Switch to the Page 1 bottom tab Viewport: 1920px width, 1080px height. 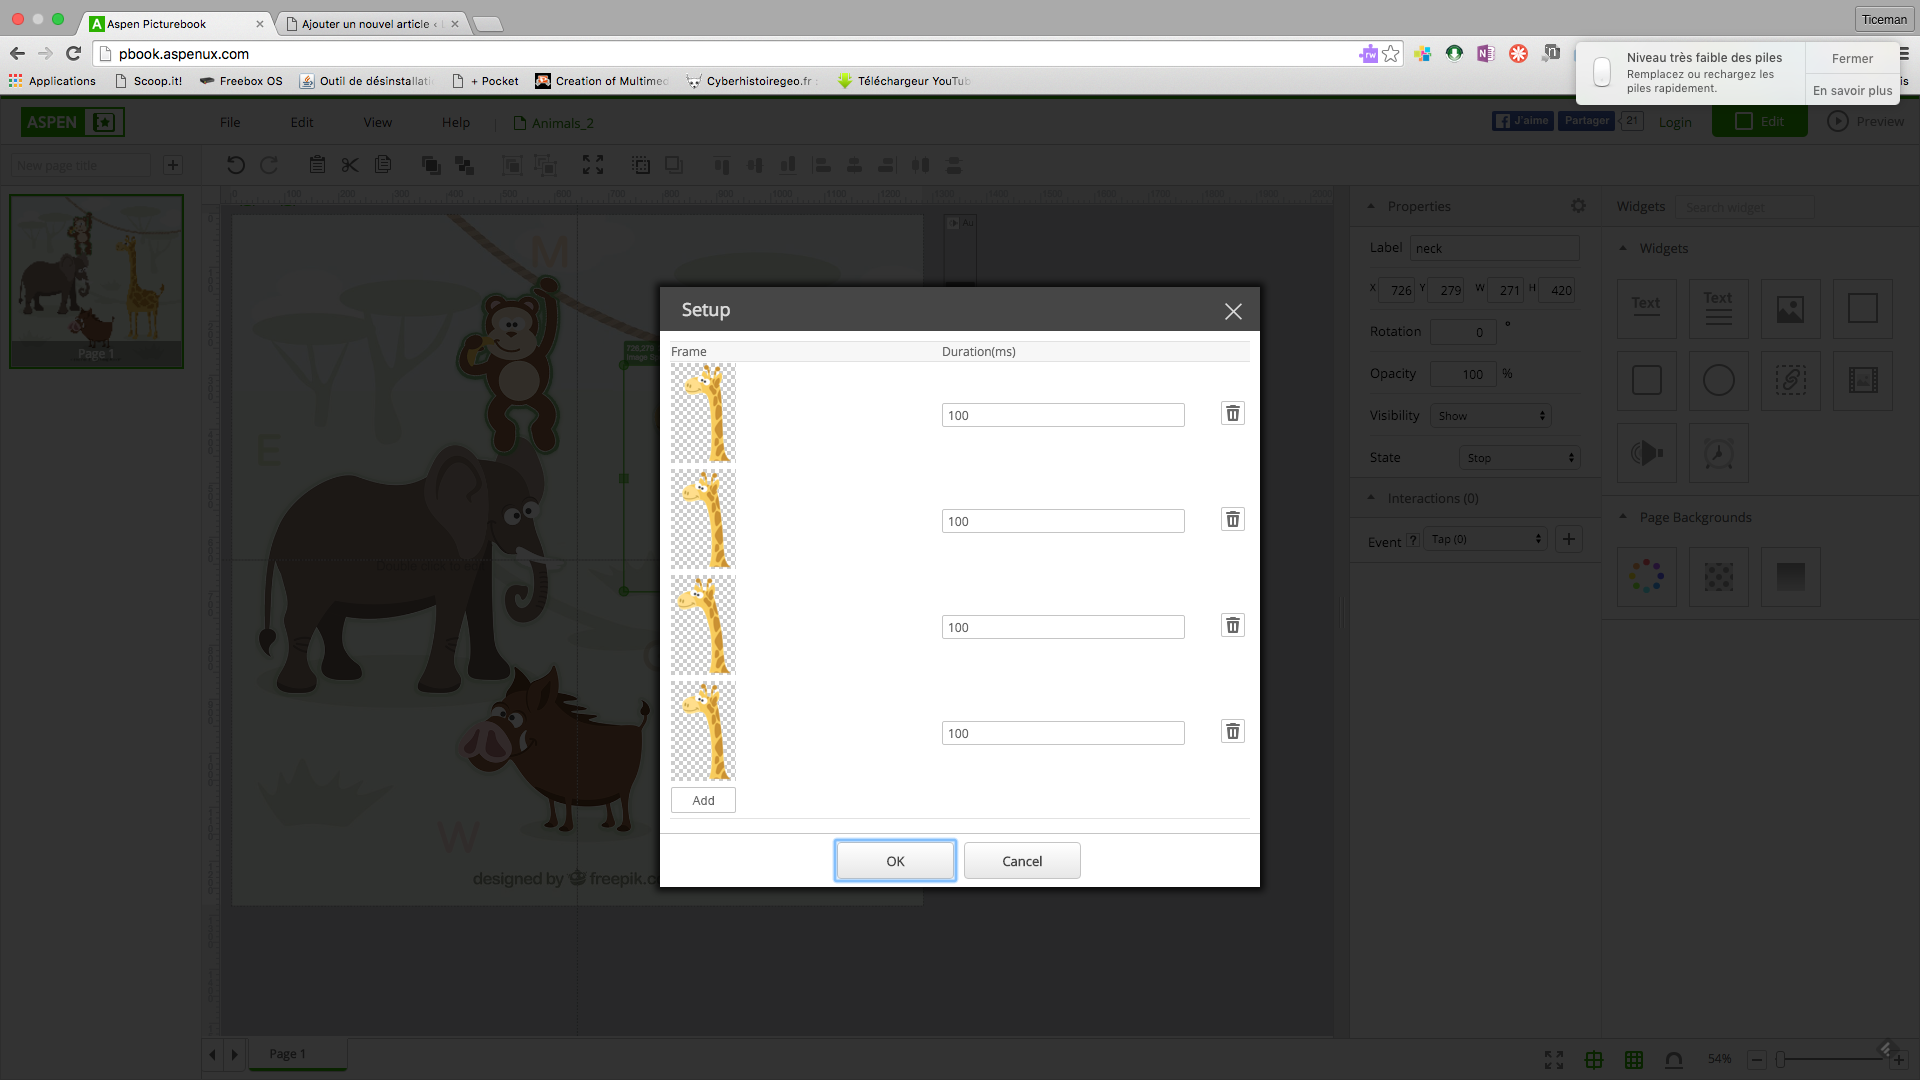pos(296,1054)
